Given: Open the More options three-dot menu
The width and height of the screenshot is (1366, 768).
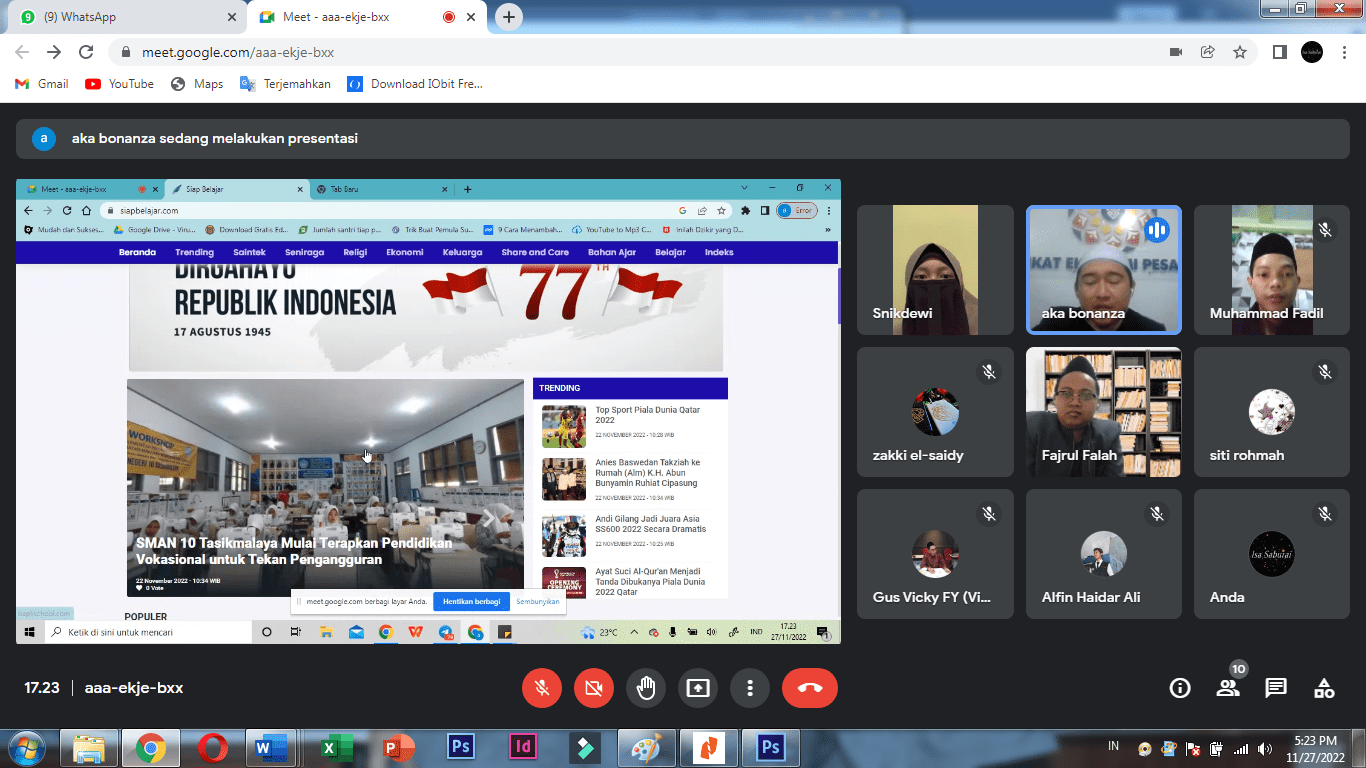Looking at the screenshot, I should pyautogui.click(x=749, y=688).
